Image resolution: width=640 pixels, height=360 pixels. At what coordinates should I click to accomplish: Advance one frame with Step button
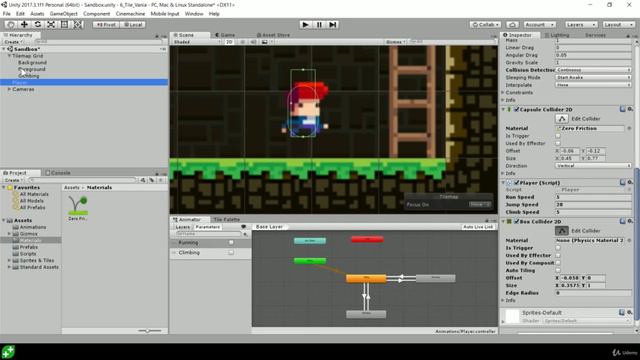click(333, 24)
